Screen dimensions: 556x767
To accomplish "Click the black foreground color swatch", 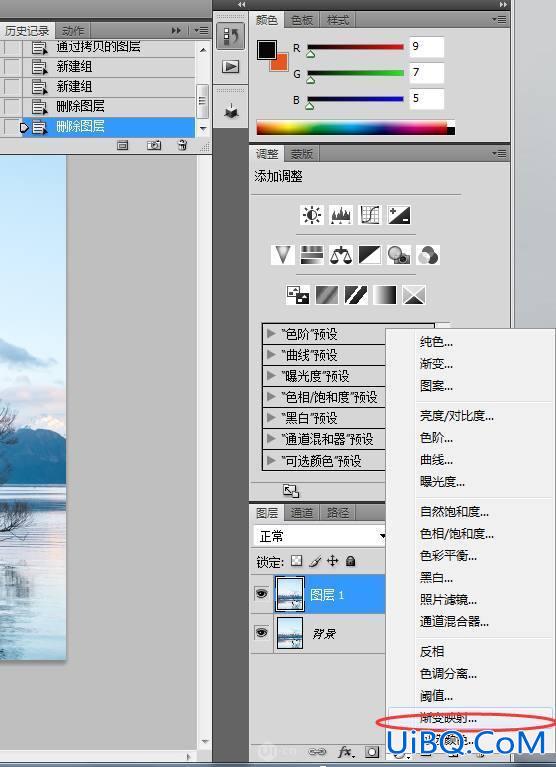I will tap(267, 49).
